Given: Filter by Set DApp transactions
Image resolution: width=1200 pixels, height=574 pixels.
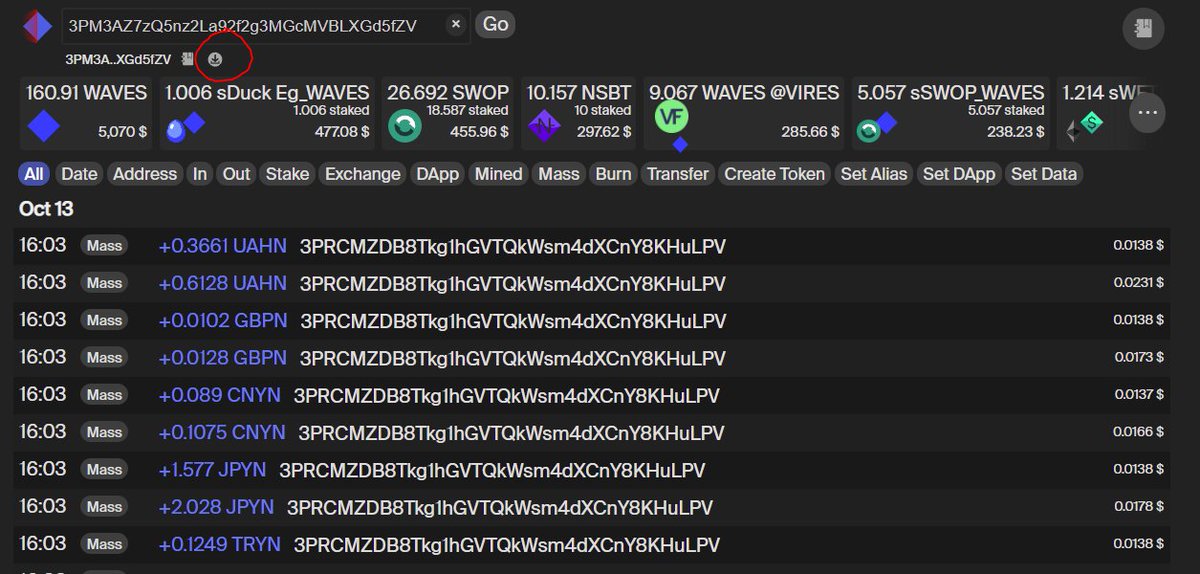Looking at the screenshot, I should [x=959, y=174].
